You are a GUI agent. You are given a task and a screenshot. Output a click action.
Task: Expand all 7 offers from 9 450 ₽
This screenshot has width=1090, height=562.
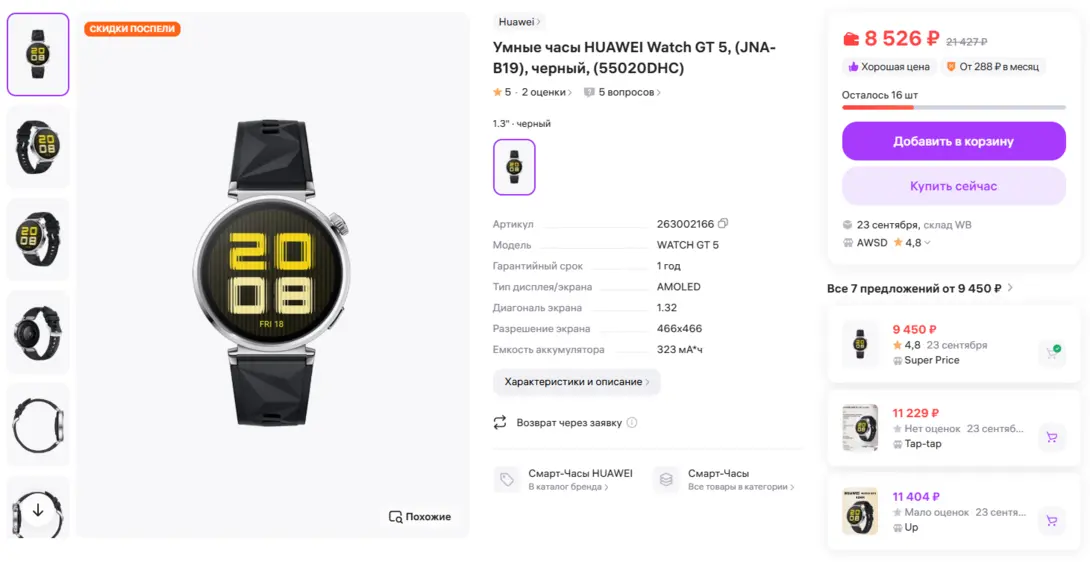[x=920, y=288]
